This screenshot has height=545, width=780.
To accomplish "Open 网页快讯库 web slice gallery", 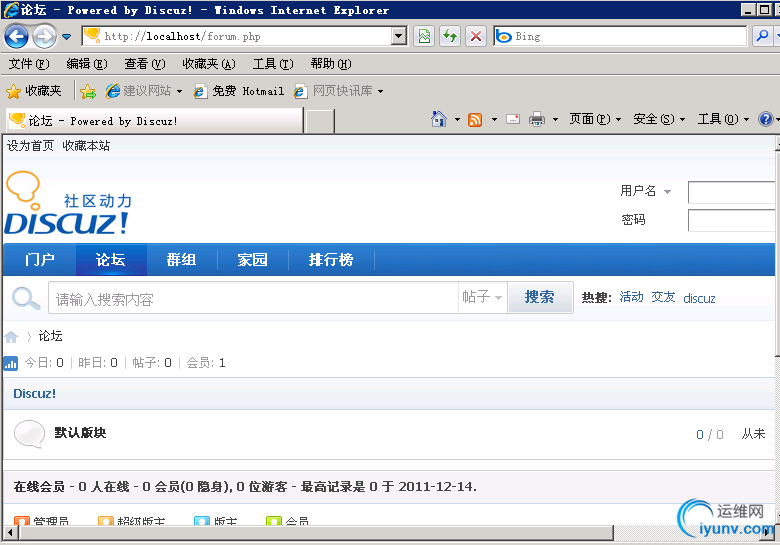I will pyautogui.click(x=338, y=91).
